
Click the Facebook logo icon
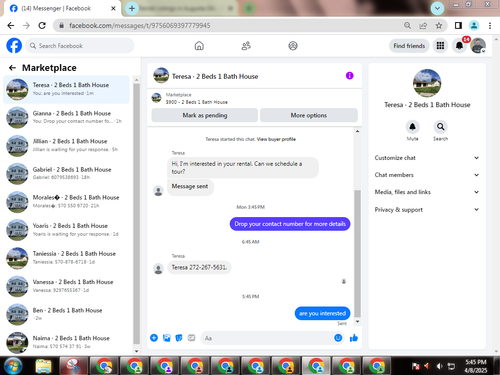click(x=14, y=46)
